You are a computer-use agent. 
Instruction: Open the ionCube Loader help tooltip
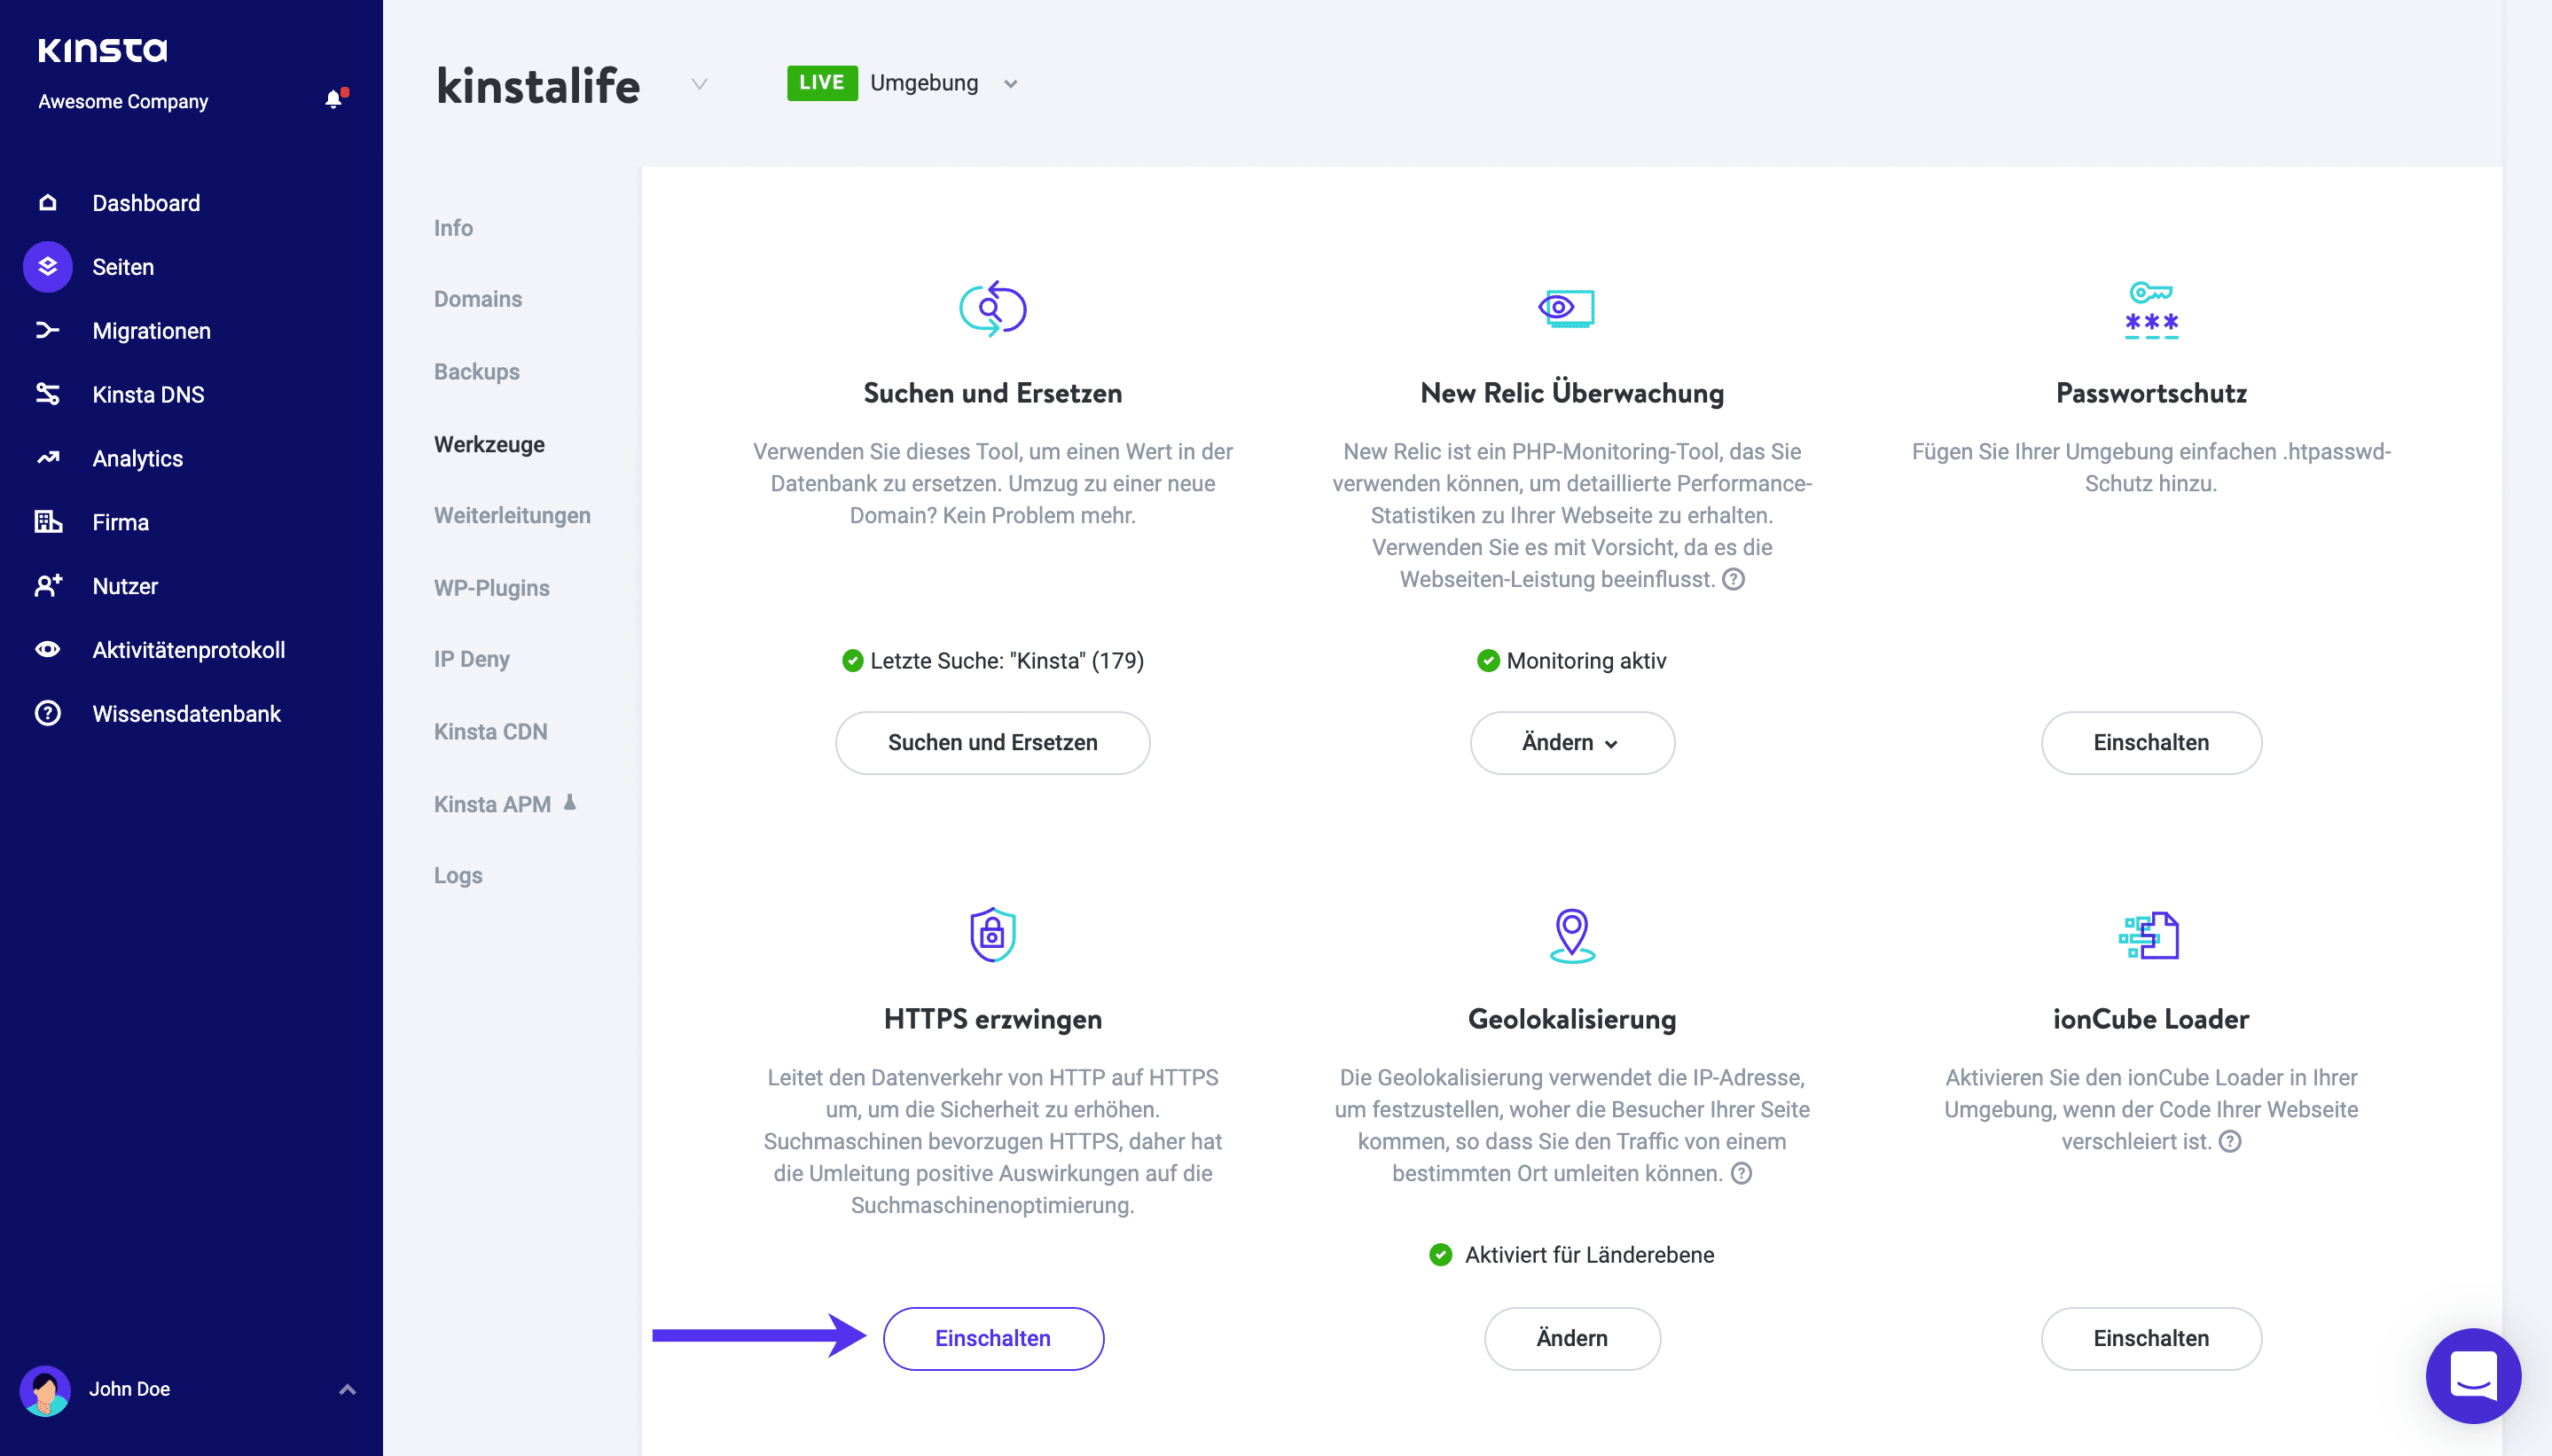tap(2230, 1142)
